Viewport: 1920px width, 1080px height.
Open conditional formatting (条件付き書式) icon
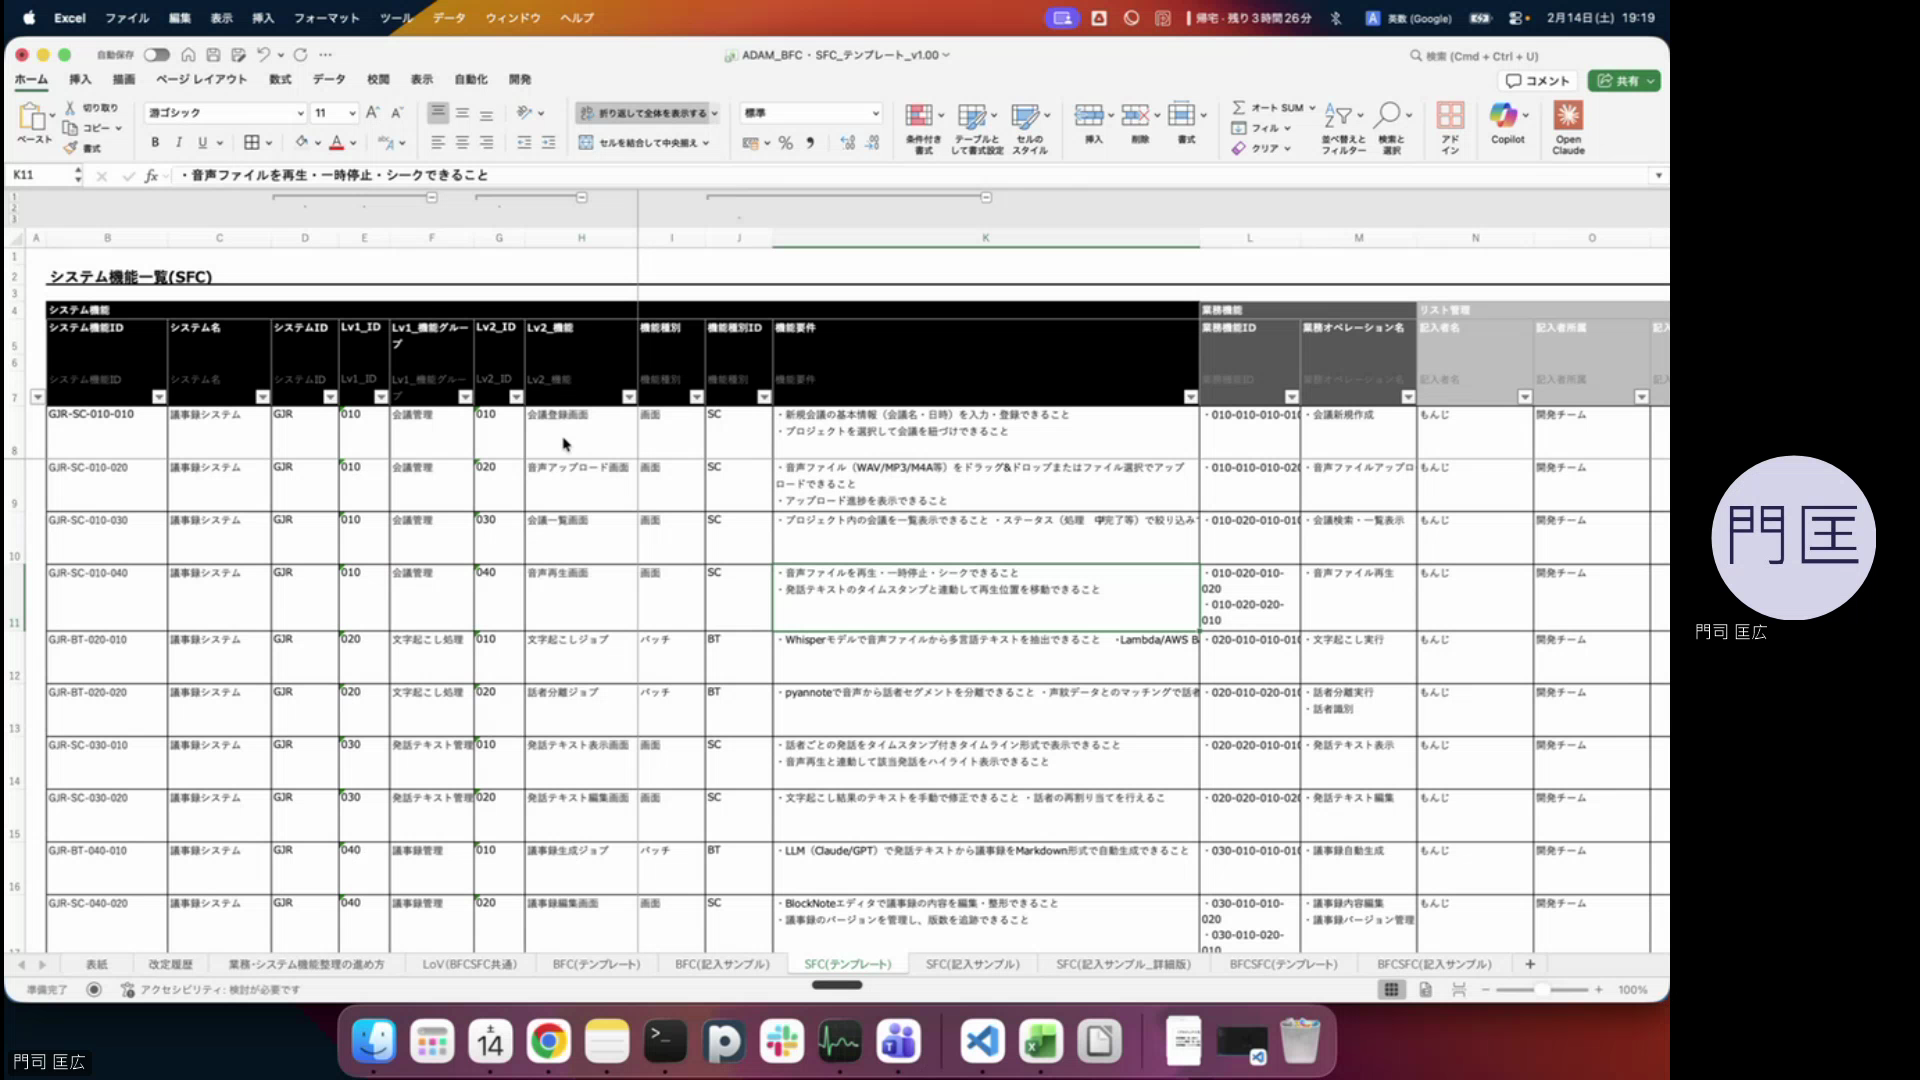pyautogui.click(x=919, y=117)
